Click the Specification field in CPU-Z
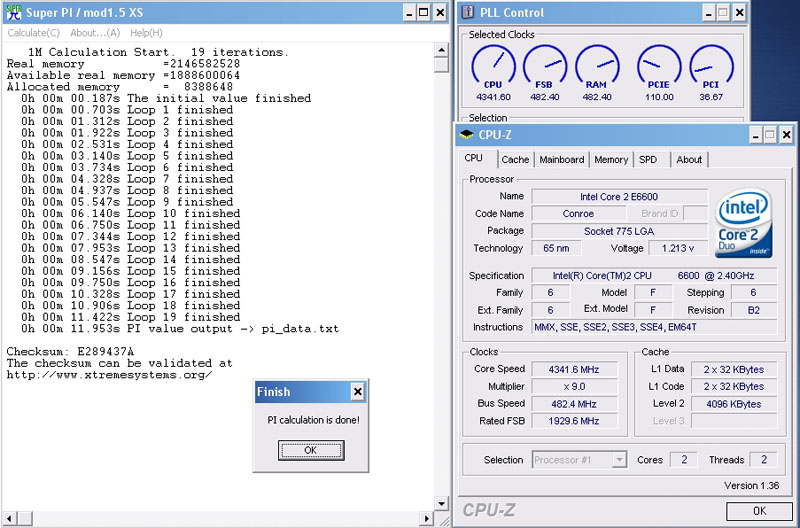This screenshot has height=528, width=800. point(654,275)
